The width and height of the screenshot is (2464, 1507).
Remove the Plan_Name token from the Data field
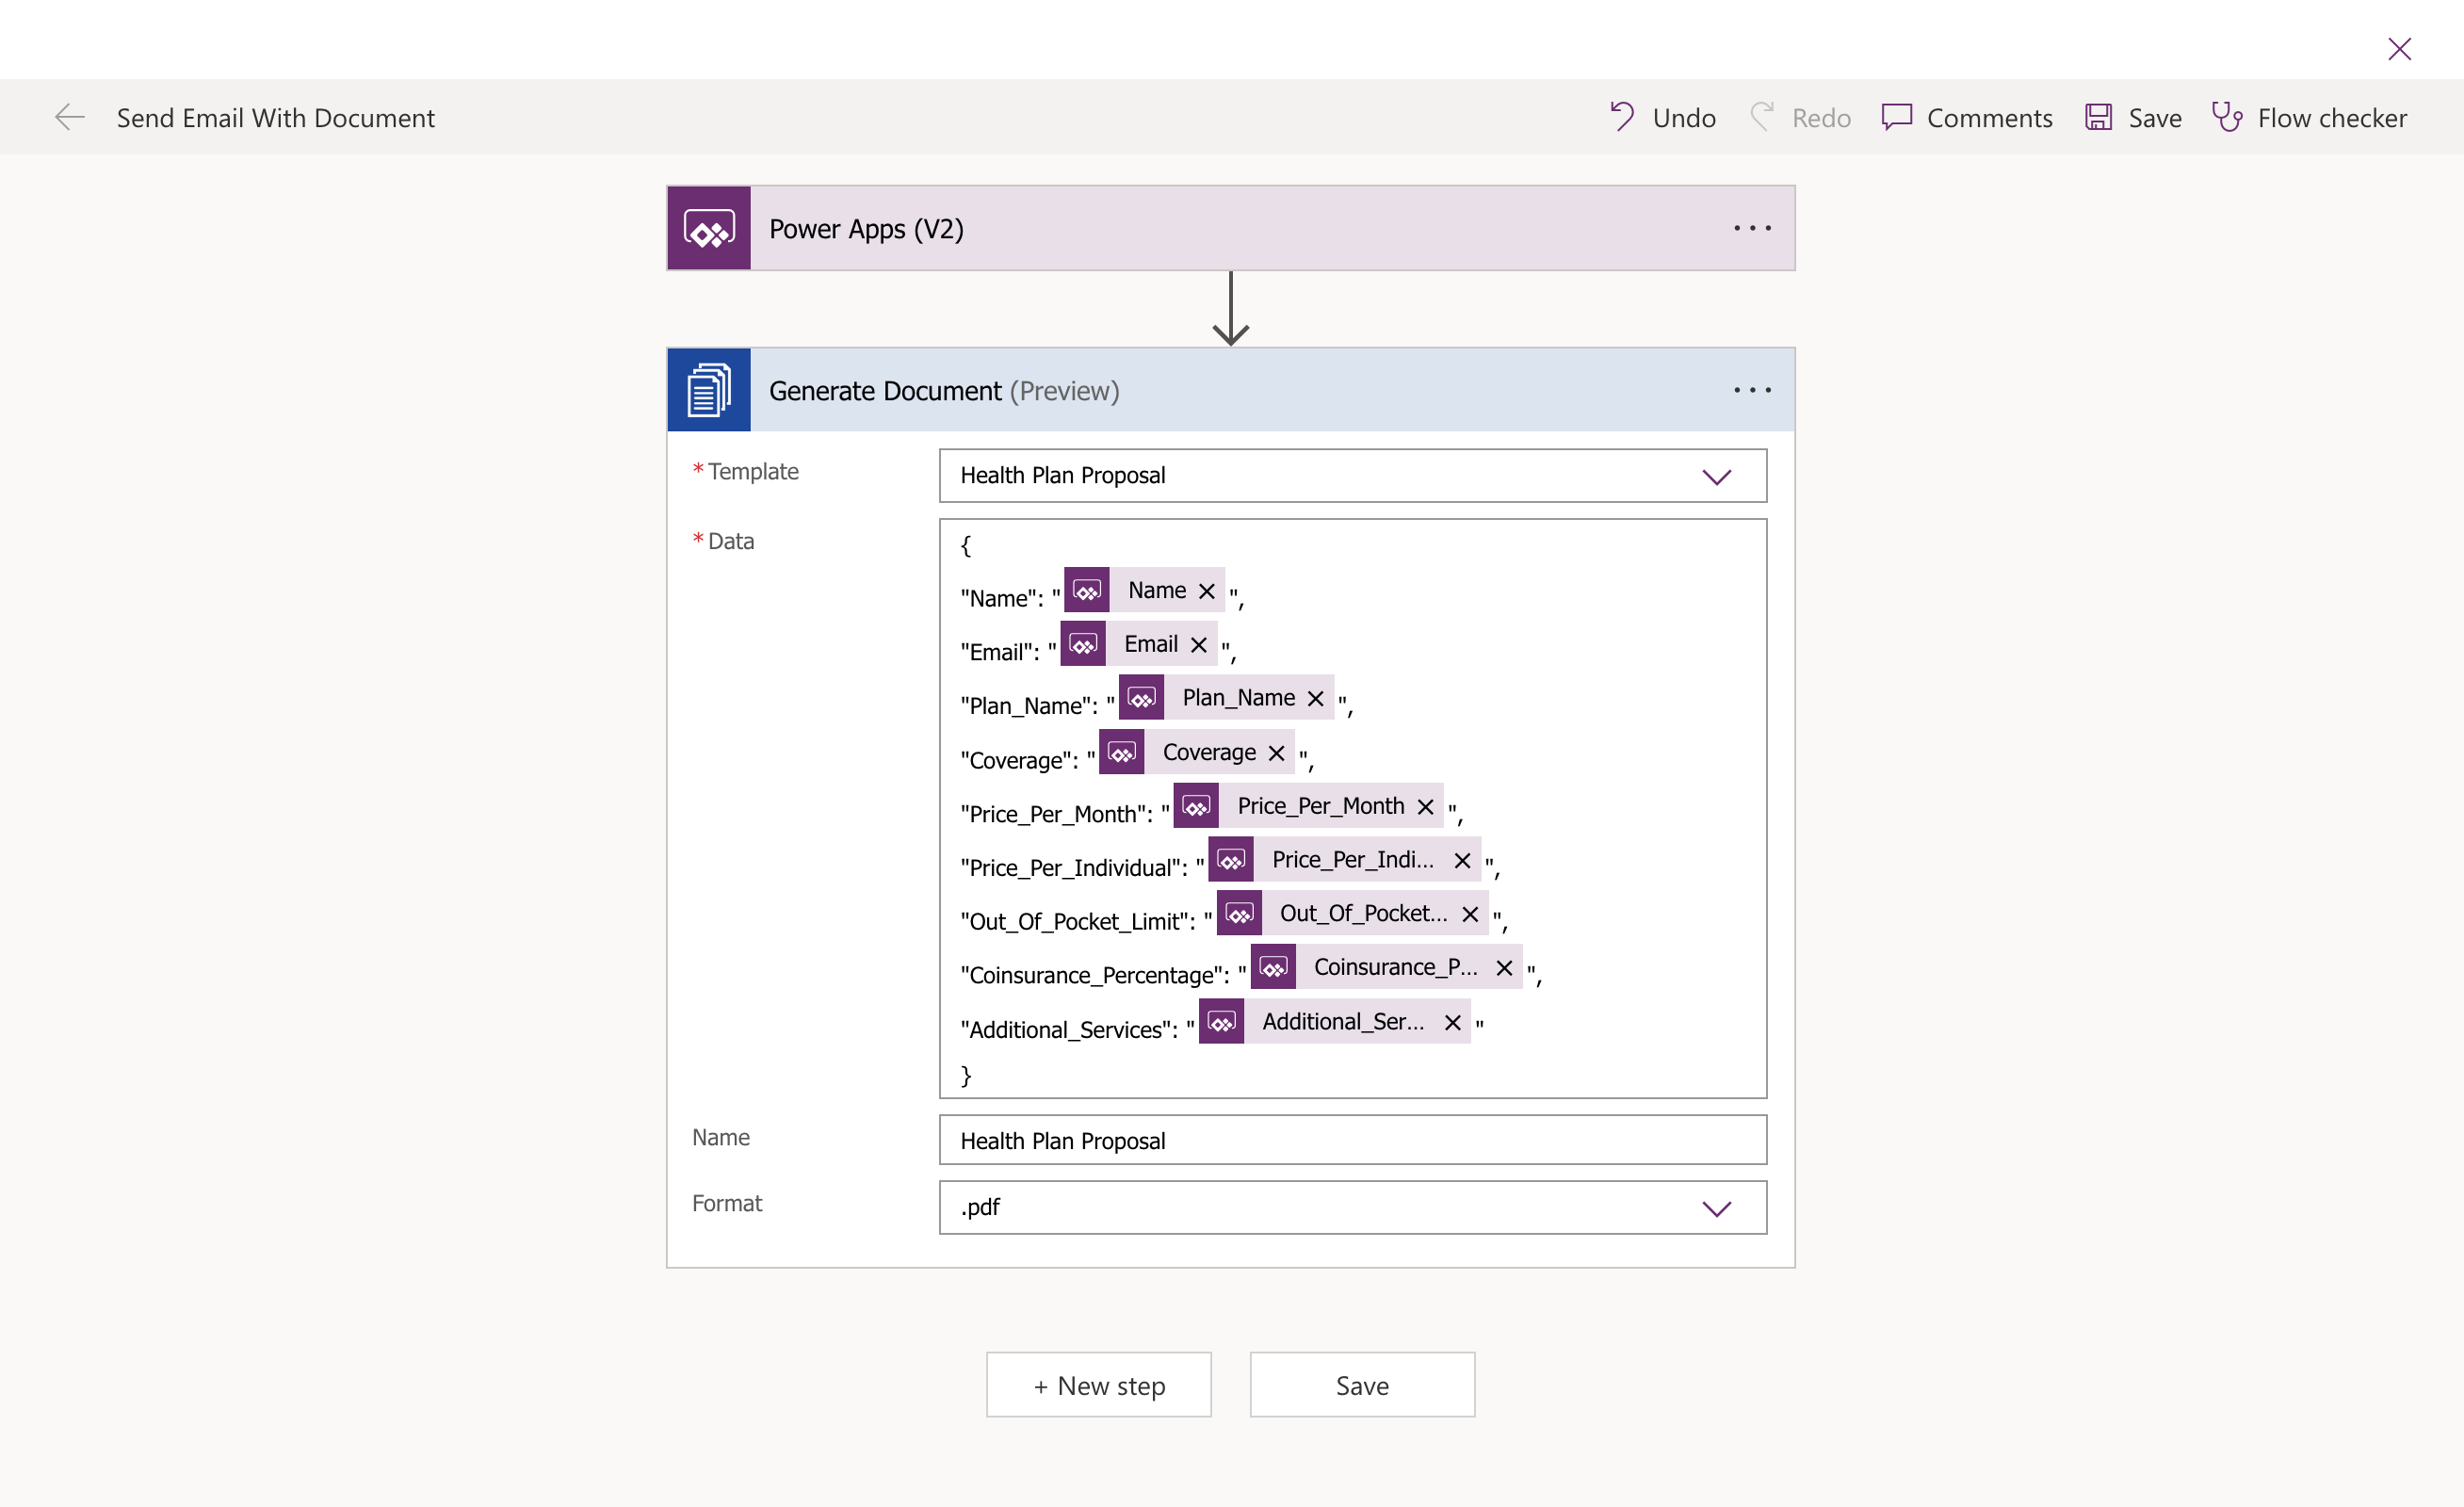point(1314,697)
